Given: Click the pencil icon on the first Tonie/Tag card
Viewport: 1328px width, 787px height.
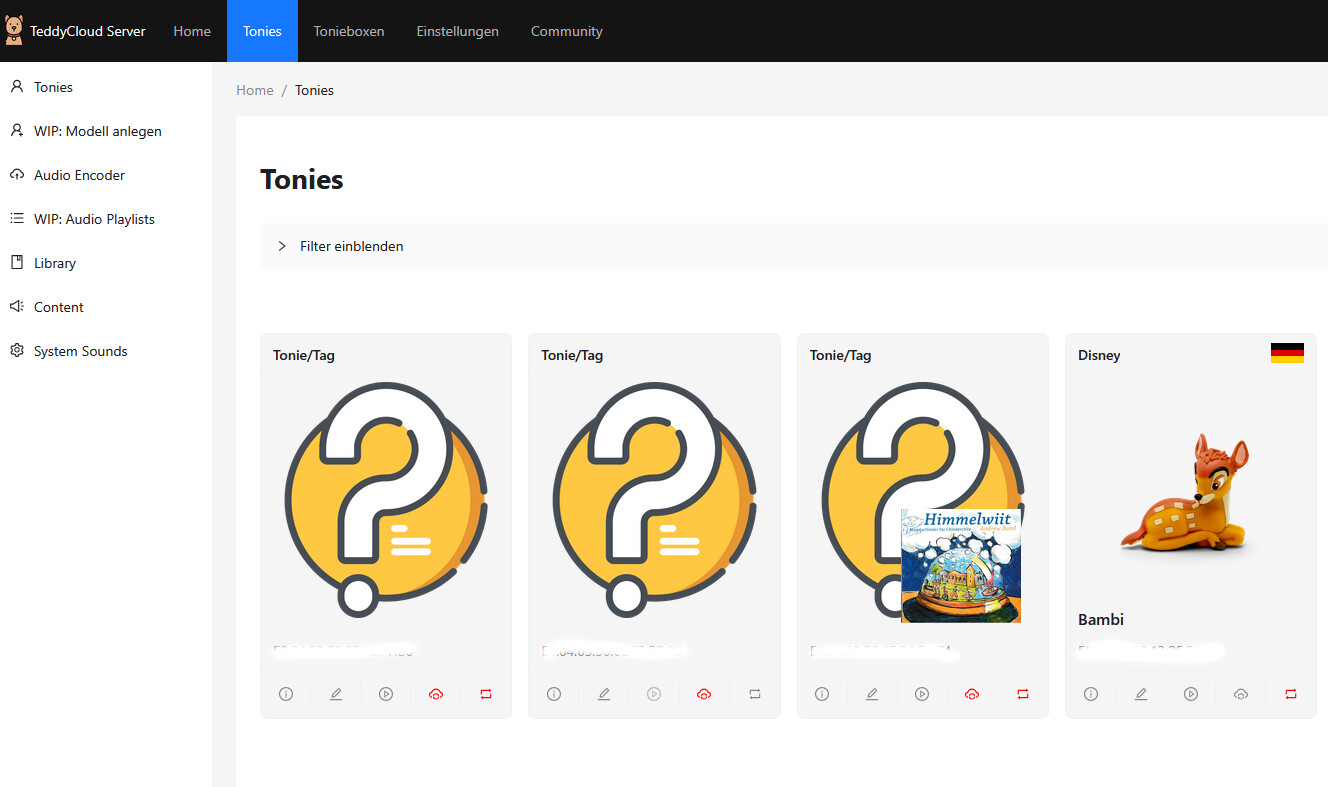Looking at the screenshot, I should click(x=336, y=694).
